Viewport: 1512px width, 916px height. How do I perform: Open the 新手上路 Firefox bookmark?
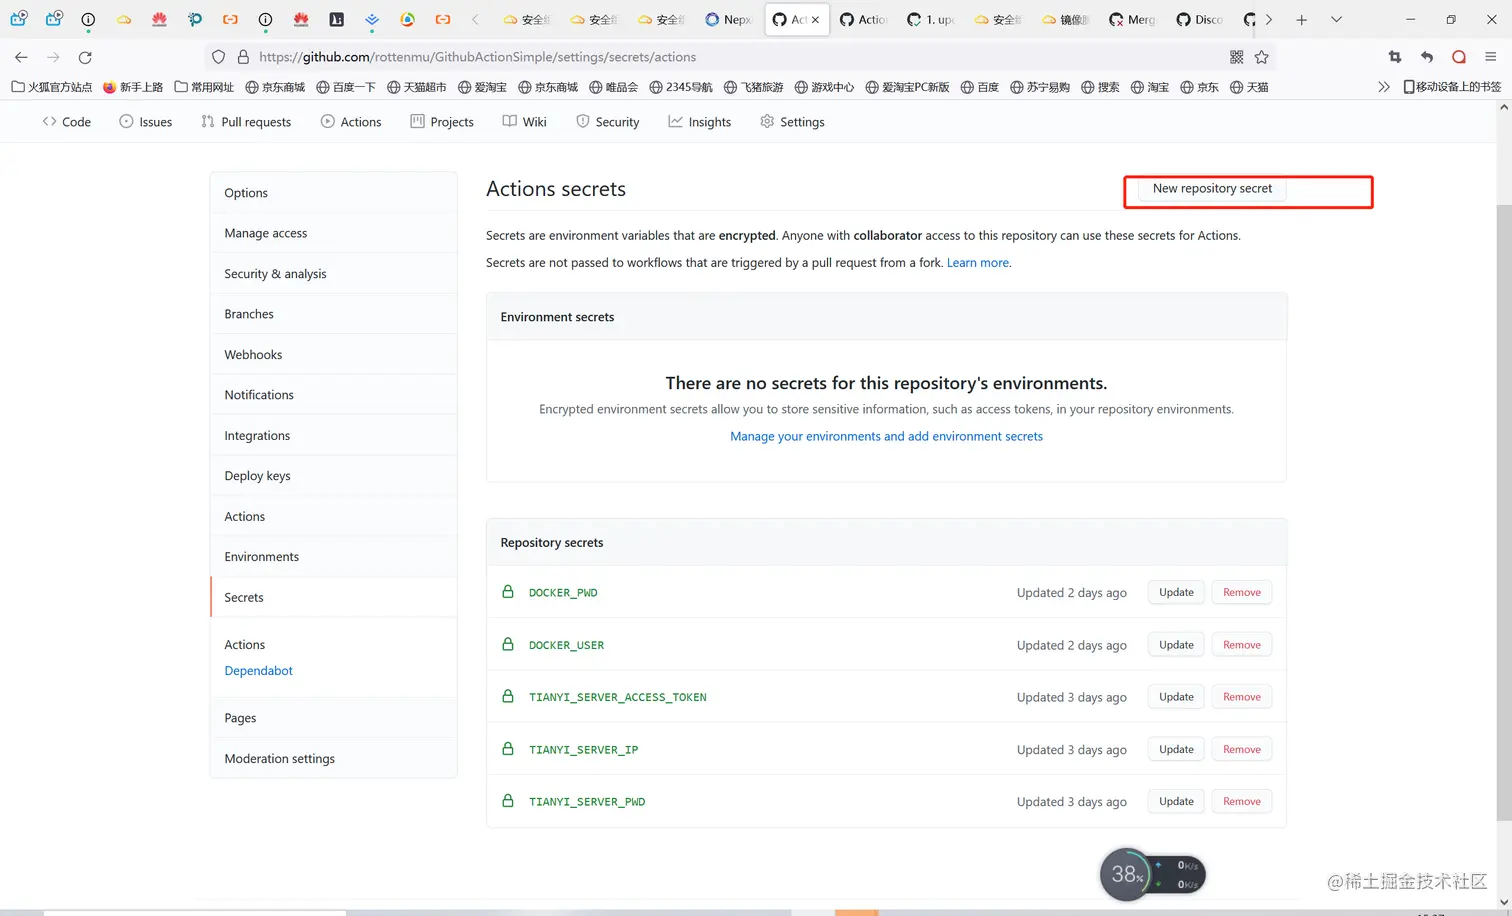133,87
